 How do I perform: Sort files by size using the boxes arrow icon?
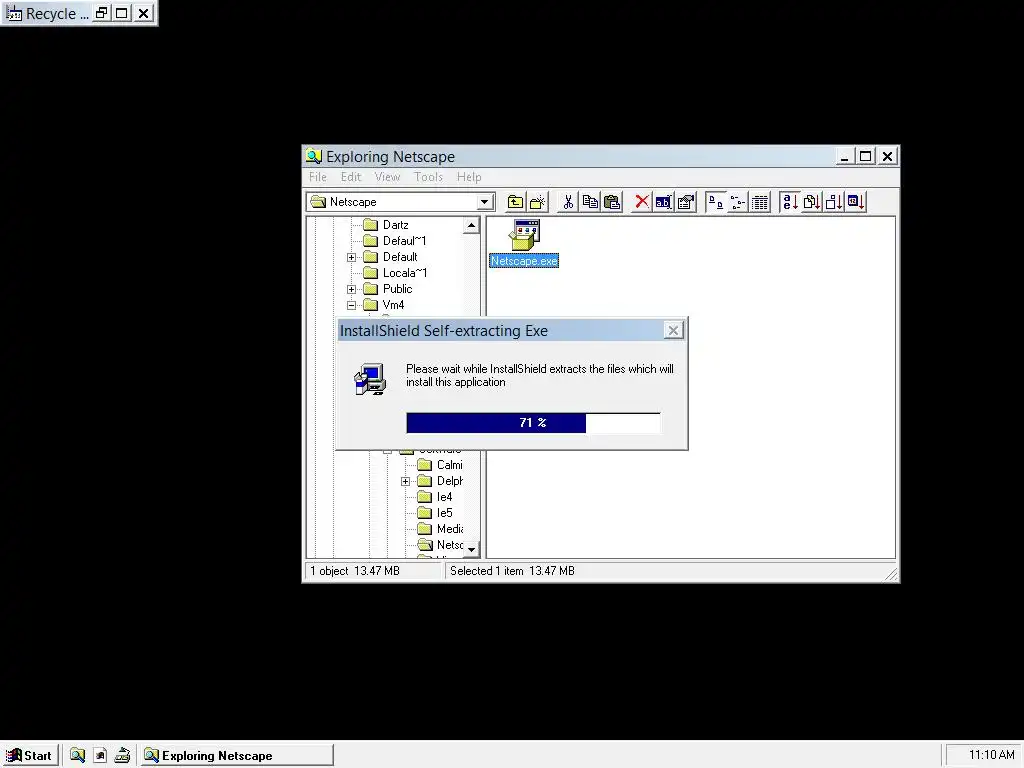pyautogui.click(x=834, y=202)
